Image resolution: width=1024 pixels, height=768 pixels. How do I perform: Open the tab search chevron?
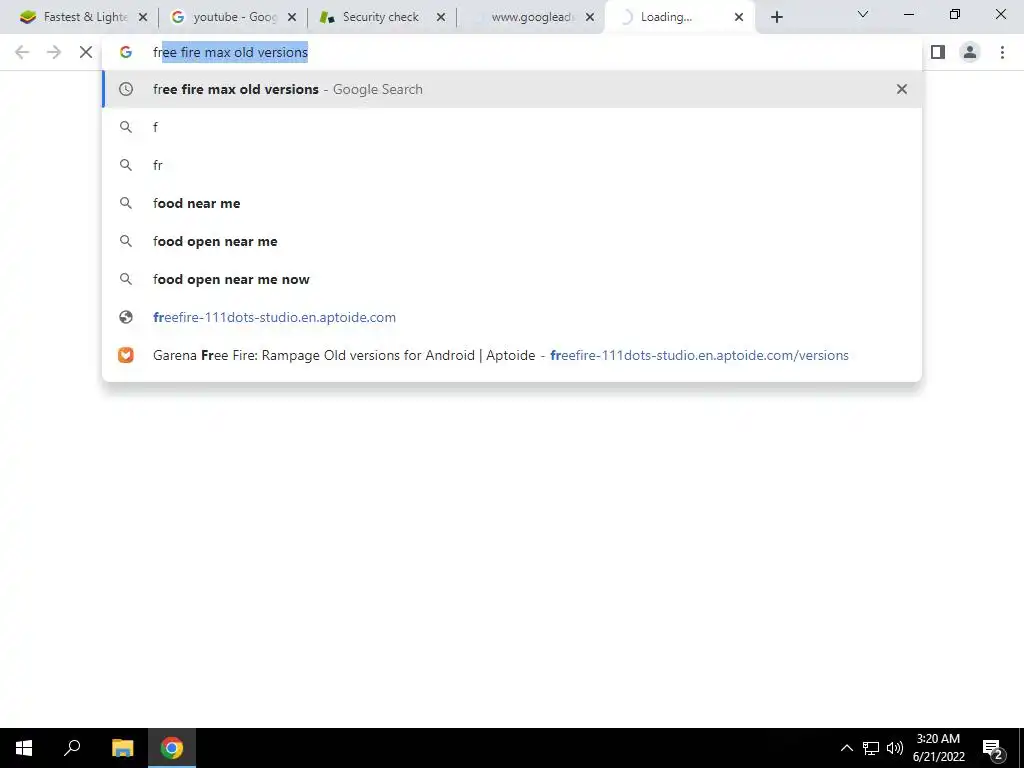tap(863, 14)
